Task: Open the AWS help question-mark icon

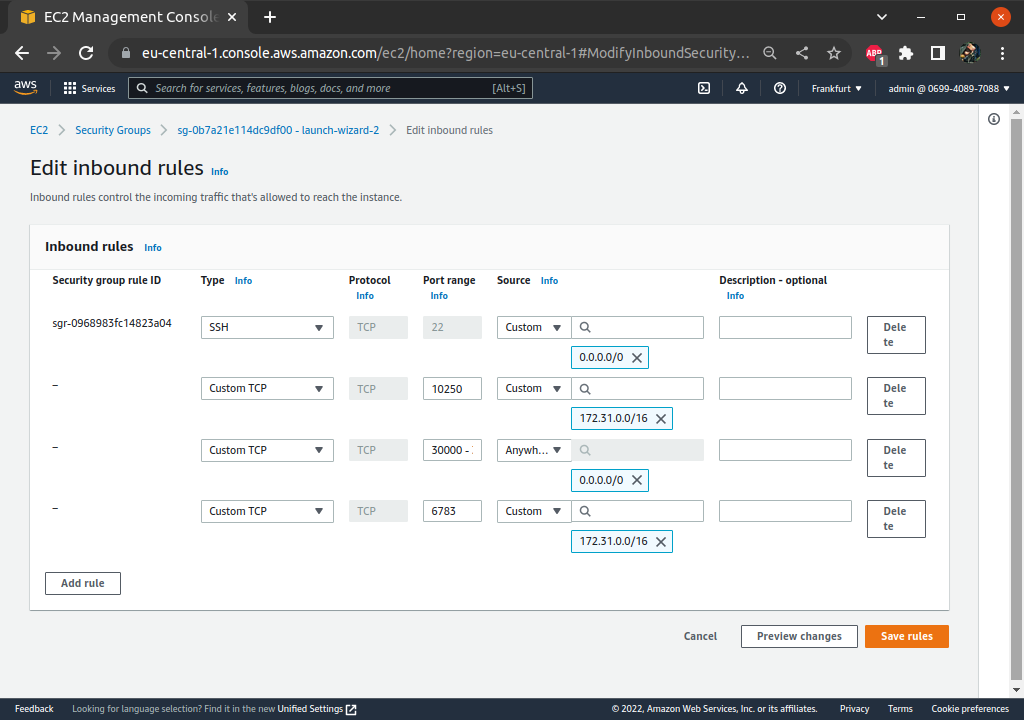Action: pos(780,88)
